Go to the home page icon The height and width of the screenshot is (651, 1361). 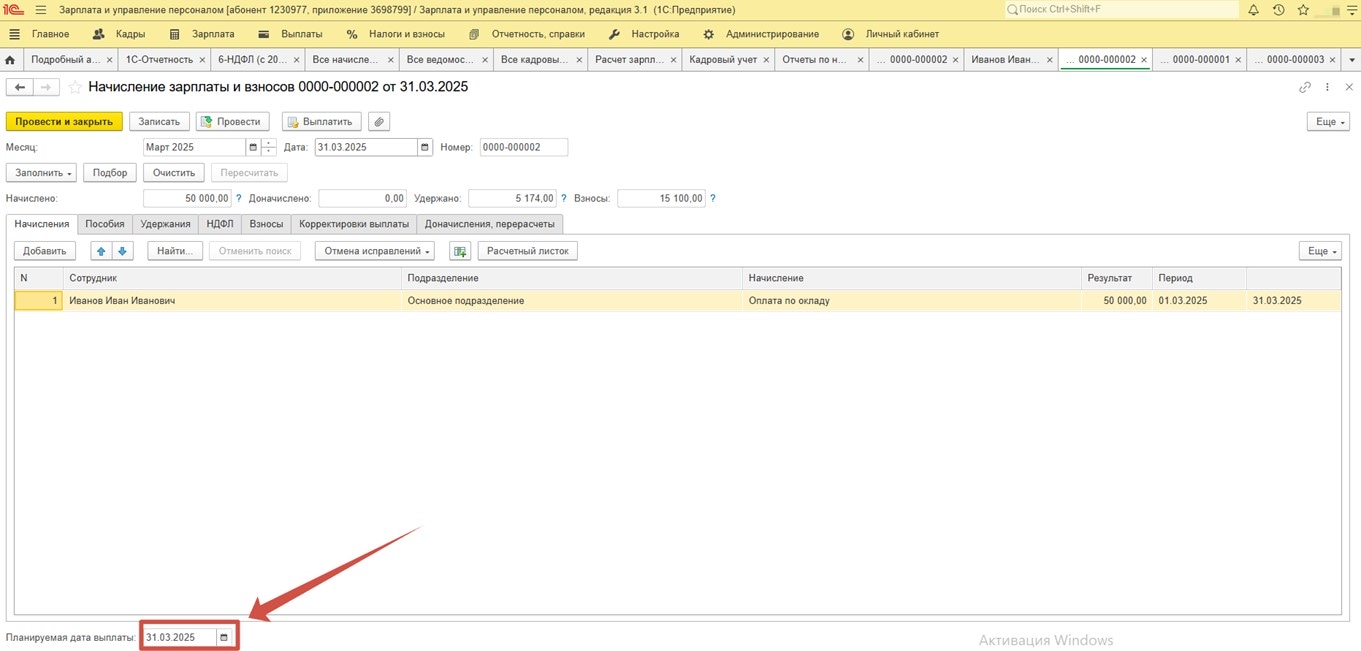[10, 60]
